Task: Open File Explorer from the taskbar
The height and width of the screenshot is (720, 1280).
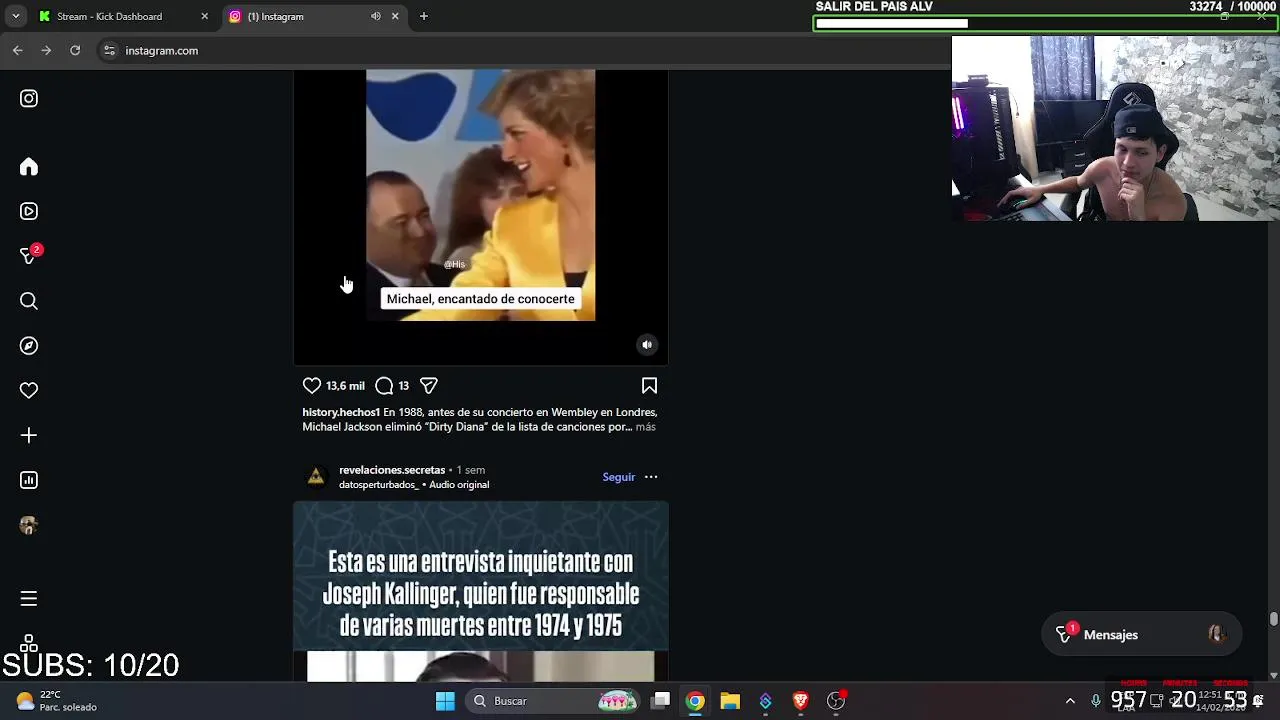Action: 730,701
